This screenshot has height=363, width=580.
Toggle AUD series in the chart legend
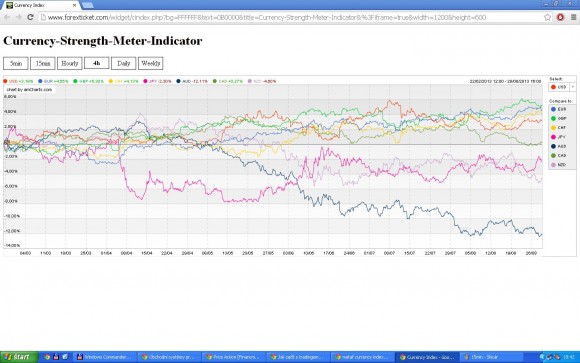coord(192,81)
